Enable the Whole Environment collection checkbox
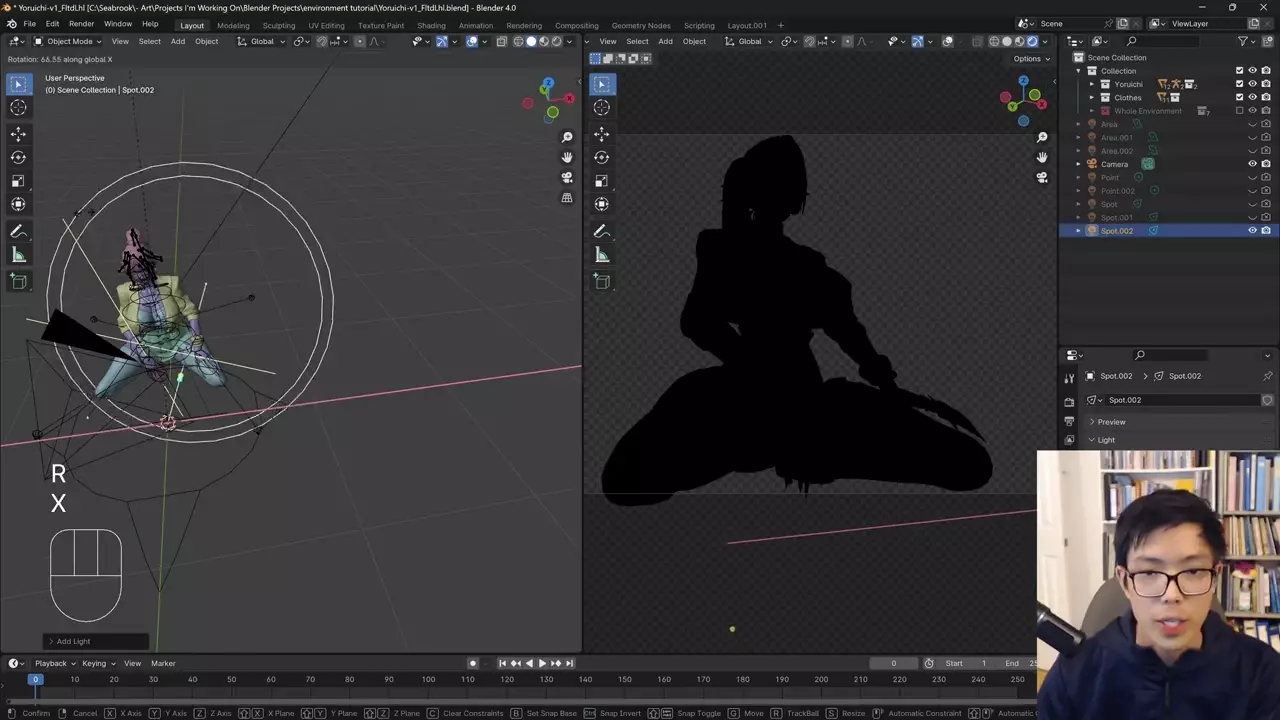The height and width of the screenshot is (720, 1280). point(1239,111)
